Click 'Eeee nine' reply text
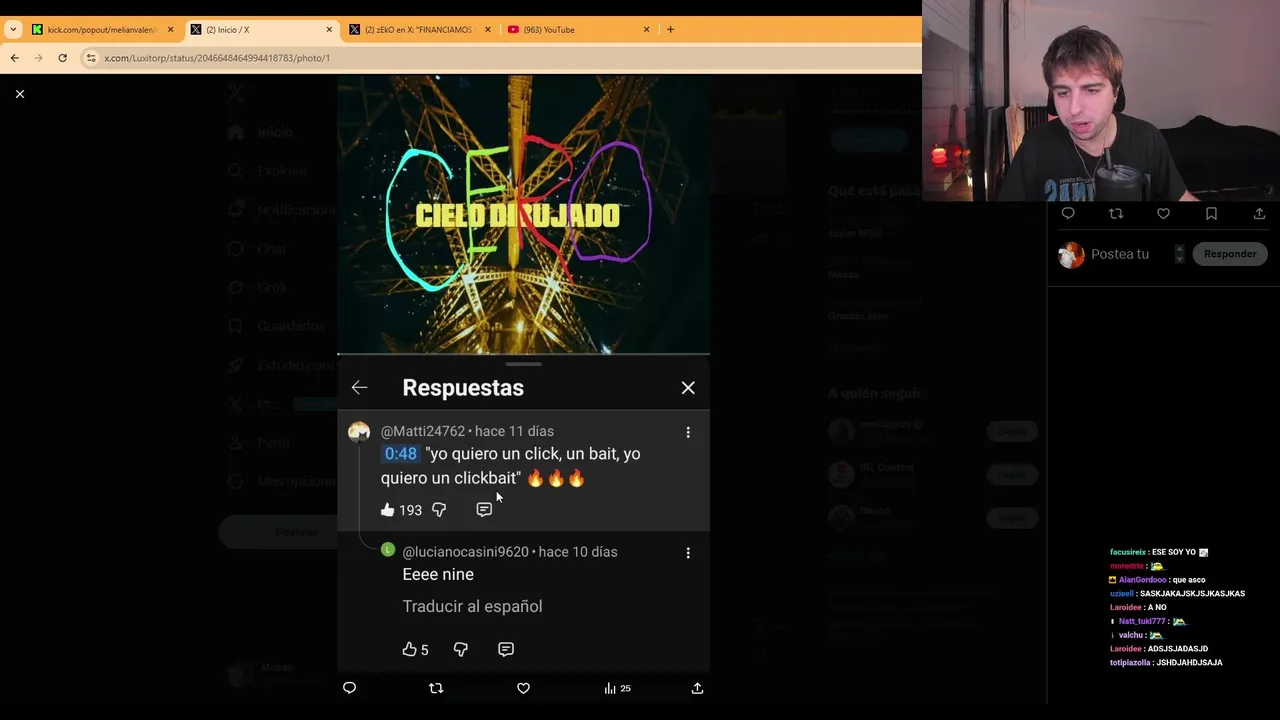Viewport: 1280px width, 720px height. [438, 575]
